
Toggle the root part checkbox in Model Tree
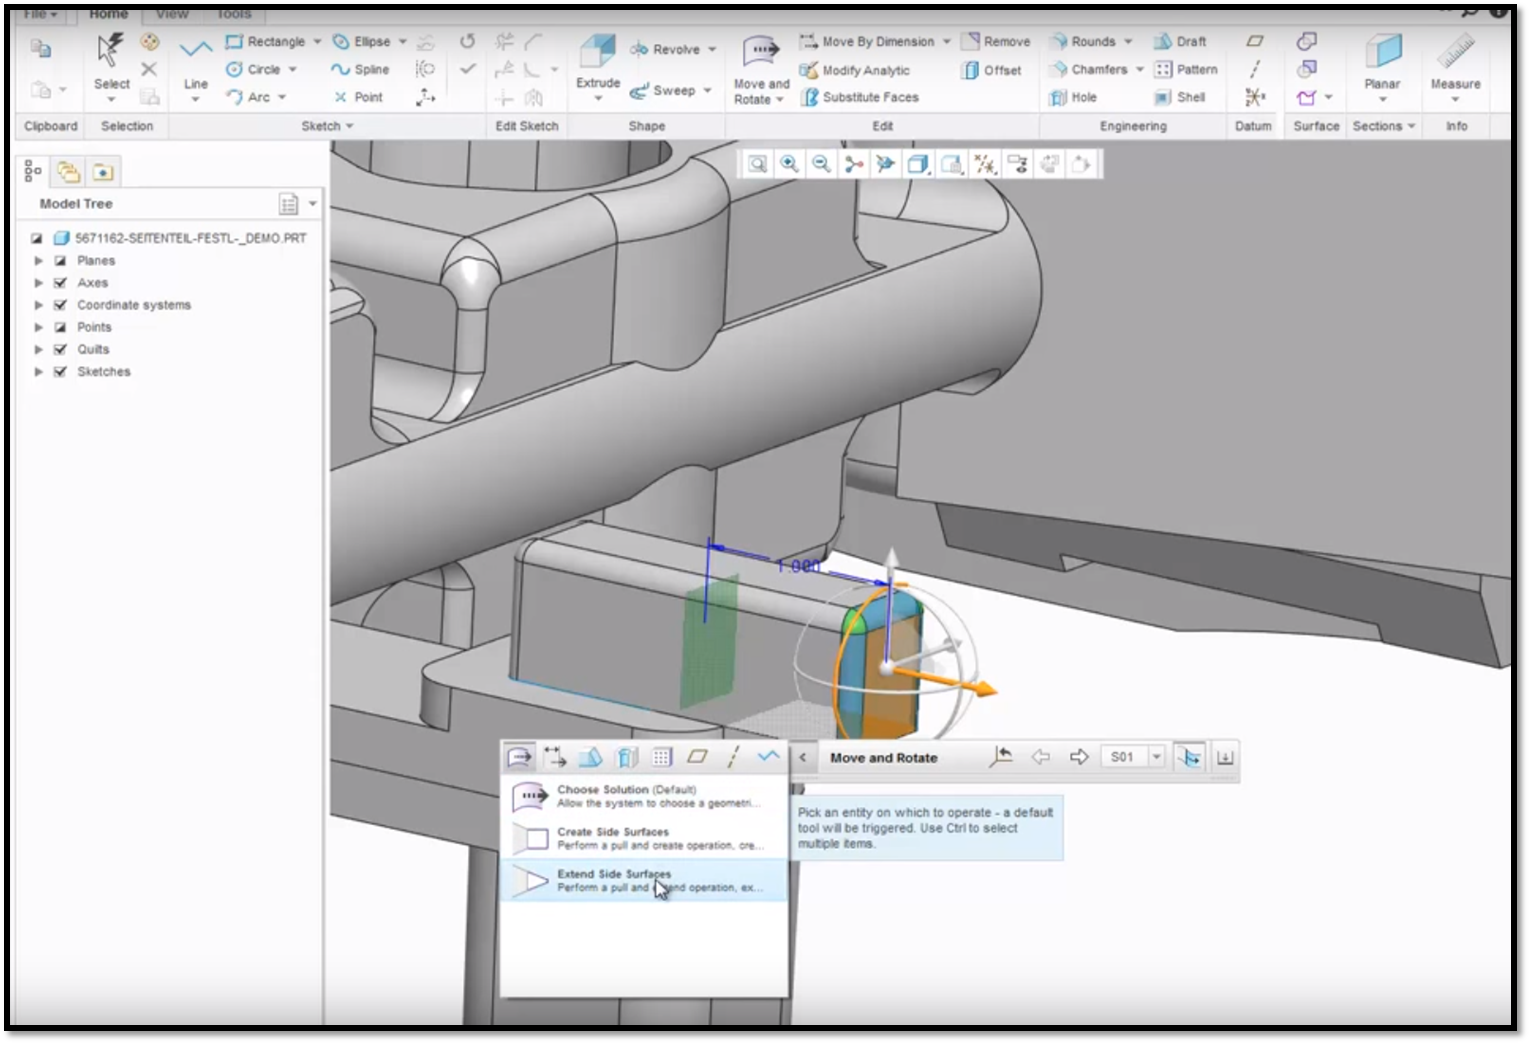[37, 238]
